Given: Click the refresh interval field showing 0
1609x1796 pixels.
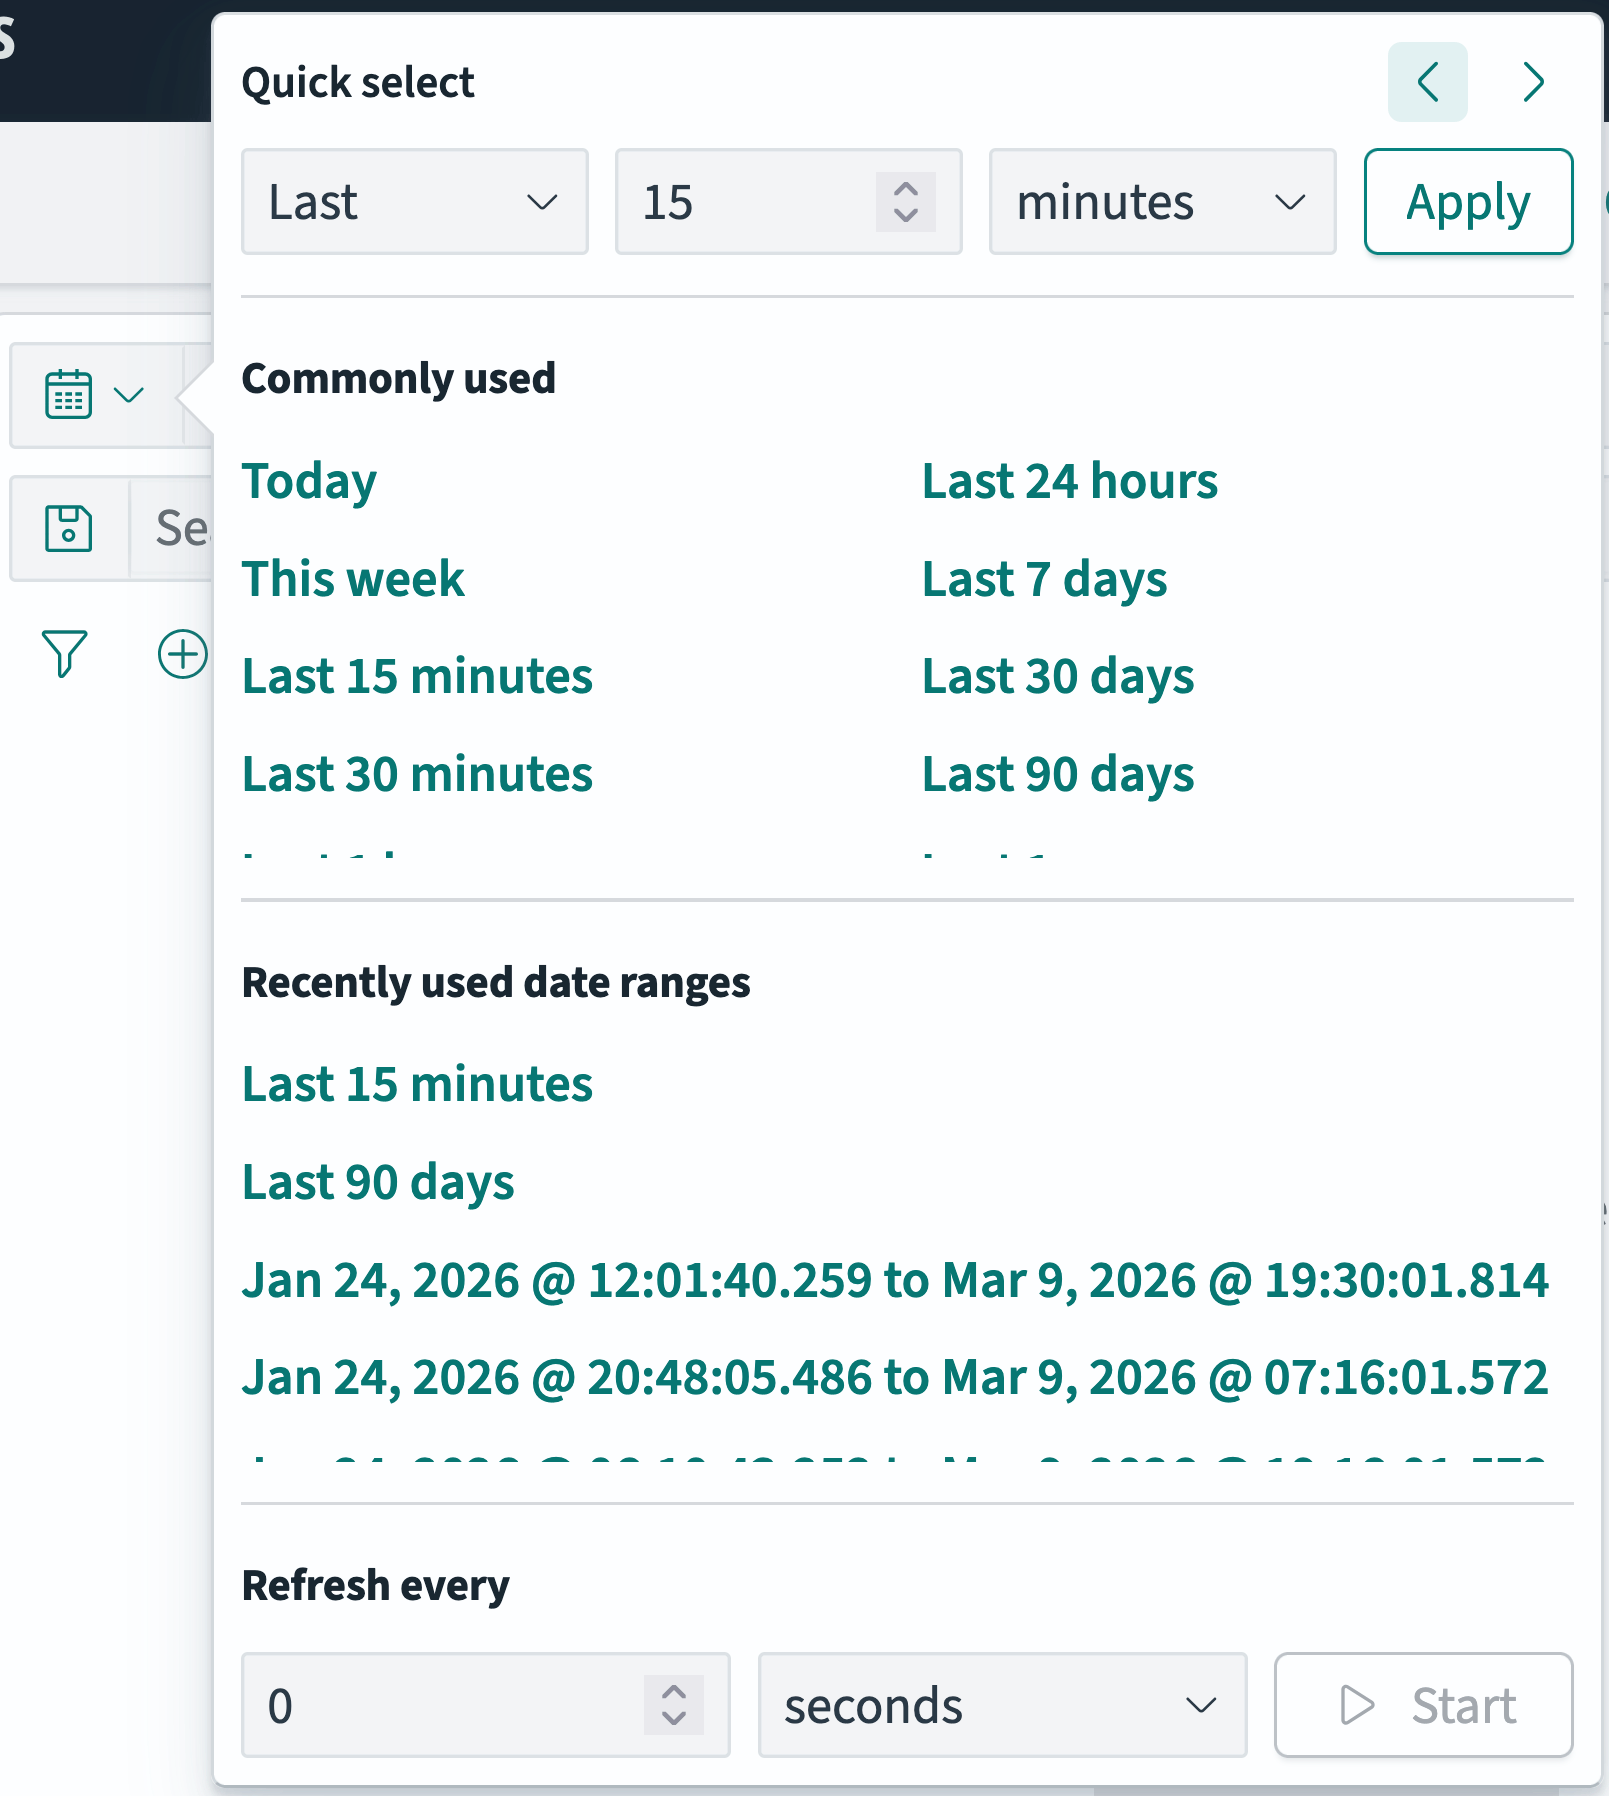Looking at the screenshot, I should click(485, 1705).
